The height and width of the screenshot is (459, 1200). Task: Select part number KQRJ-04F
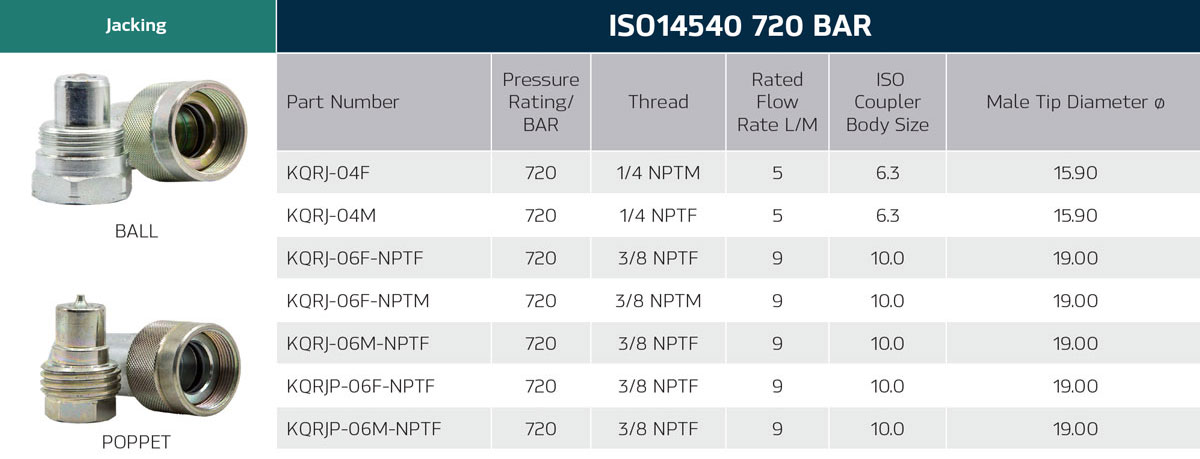point(328,173)
